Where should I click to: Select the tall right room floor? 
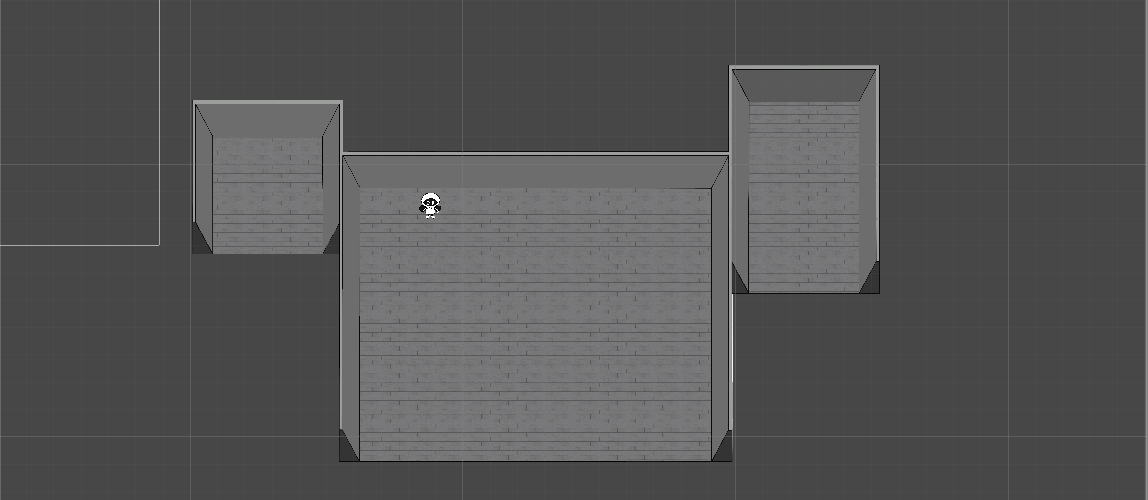804,197
